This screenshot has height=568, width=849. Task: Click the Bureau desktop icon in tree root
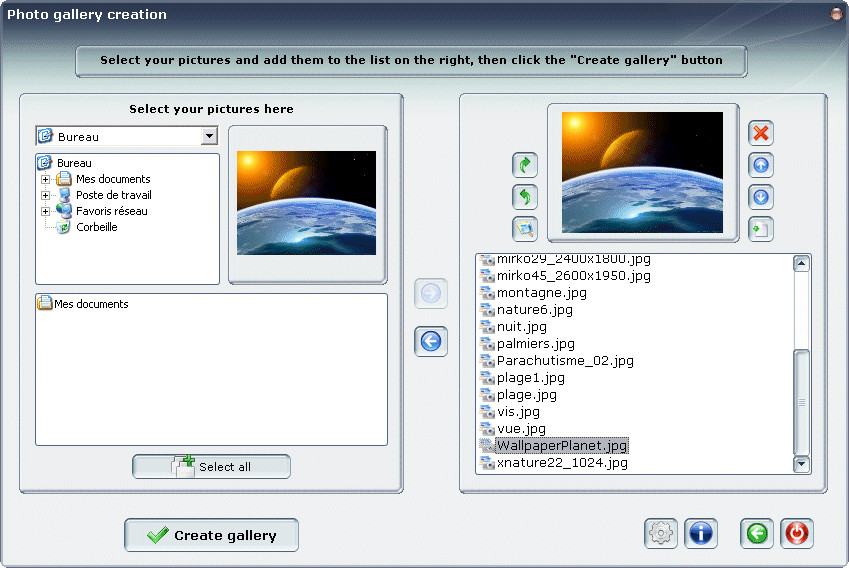[45, 162]
